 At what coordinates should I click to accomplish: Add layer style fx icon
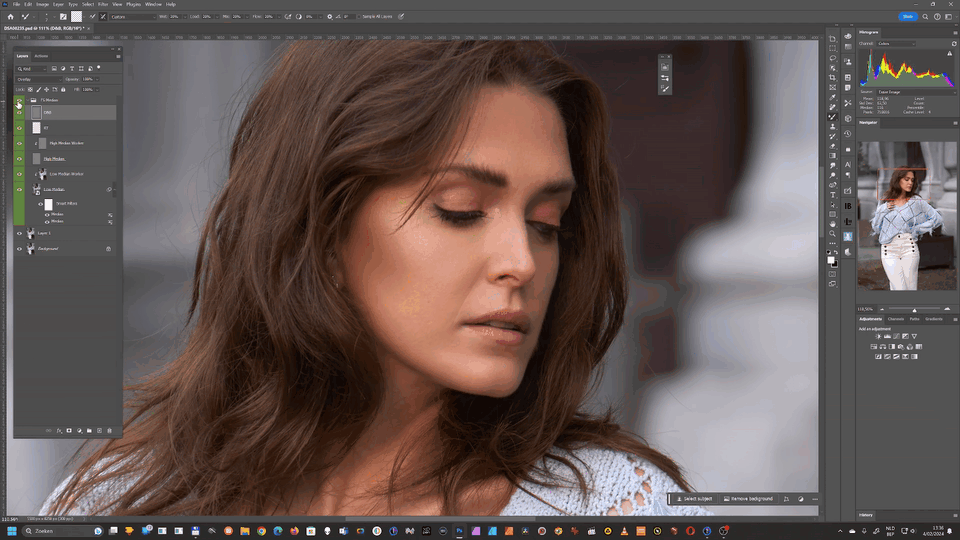59,430
